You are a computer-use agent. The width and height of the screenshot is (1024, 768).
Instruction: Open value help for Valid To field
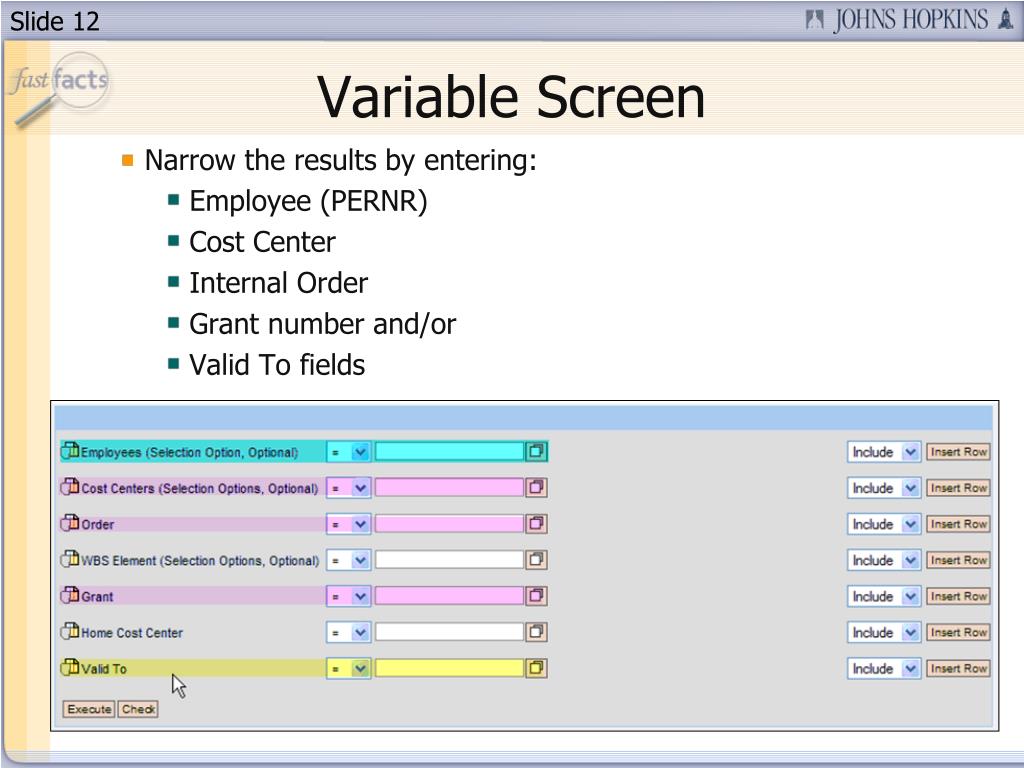(x=536, y=667)
